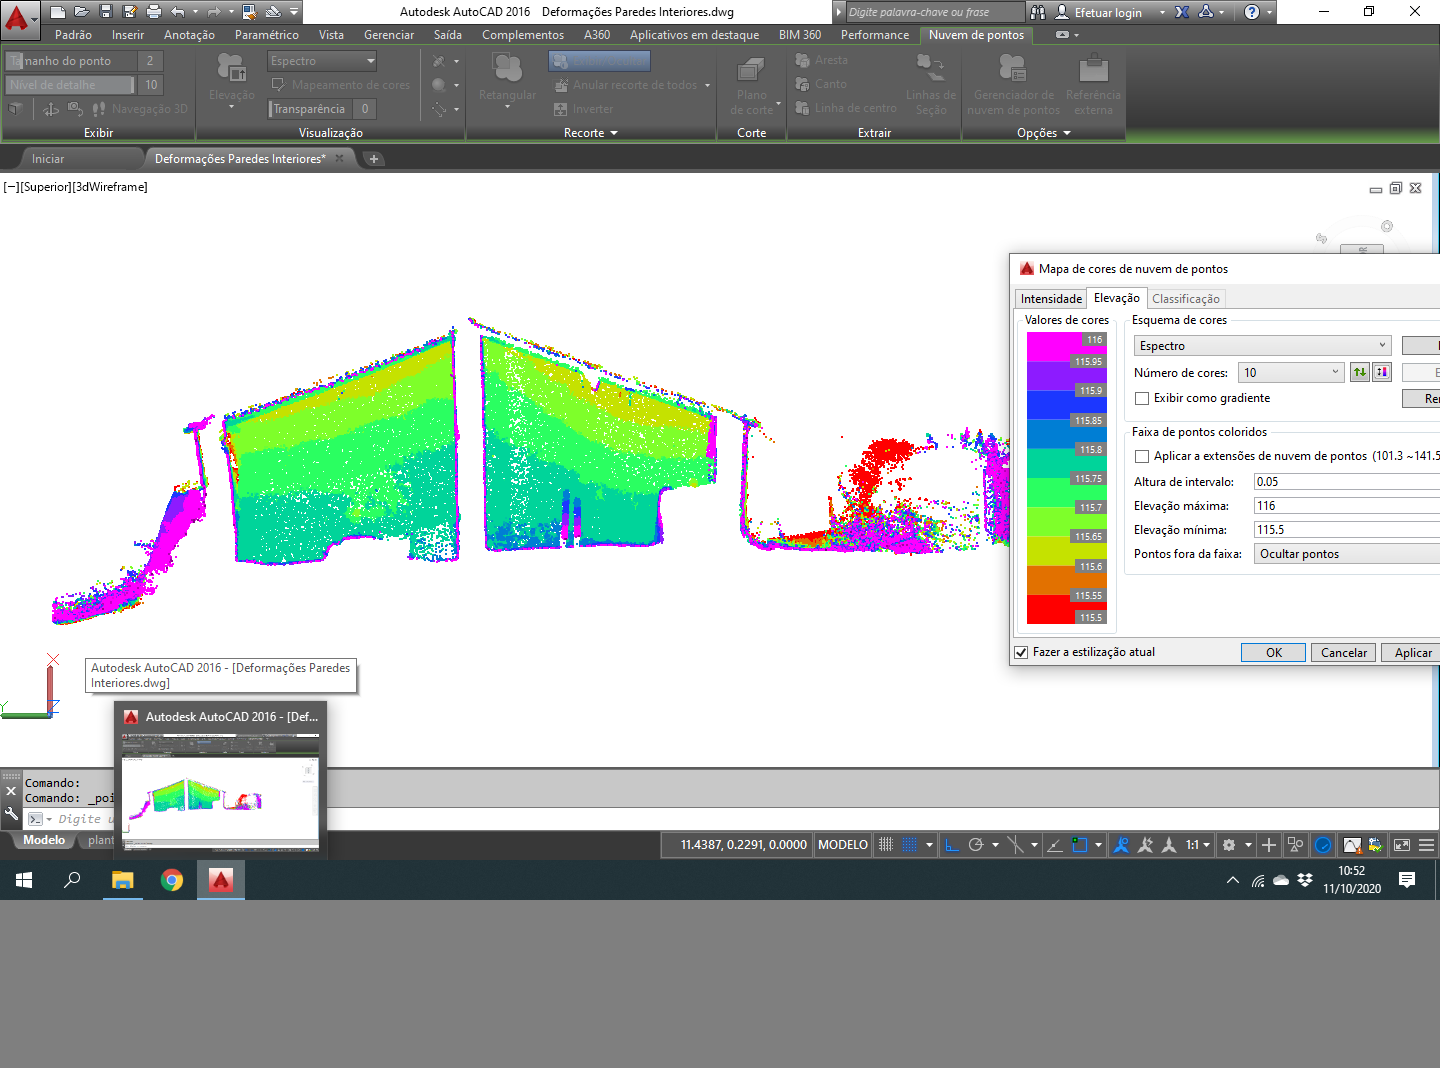Check Aplicar a extensões de nuvem de pontos

1142,457
